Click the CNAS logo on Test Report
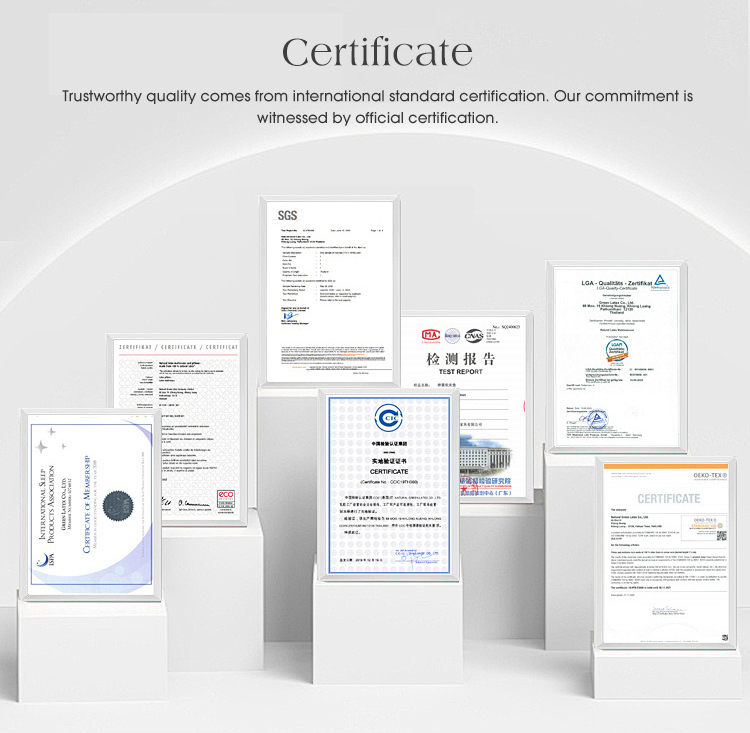750x733 pixels. point(474,335)
